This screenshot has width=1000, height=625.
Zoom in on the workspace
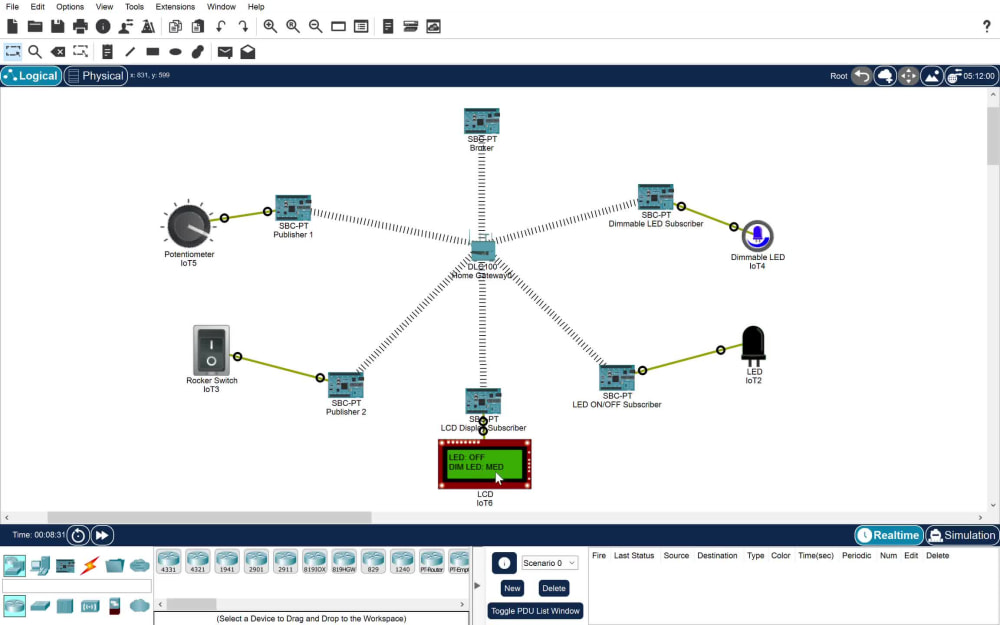coord(270,26)
